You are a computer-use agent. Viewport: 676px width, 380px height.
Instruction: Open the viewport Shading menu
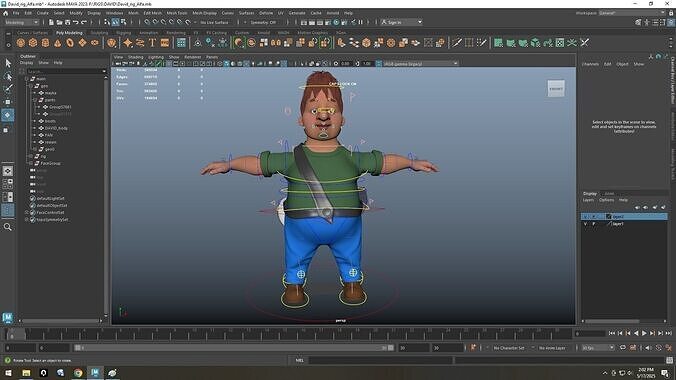135,57
